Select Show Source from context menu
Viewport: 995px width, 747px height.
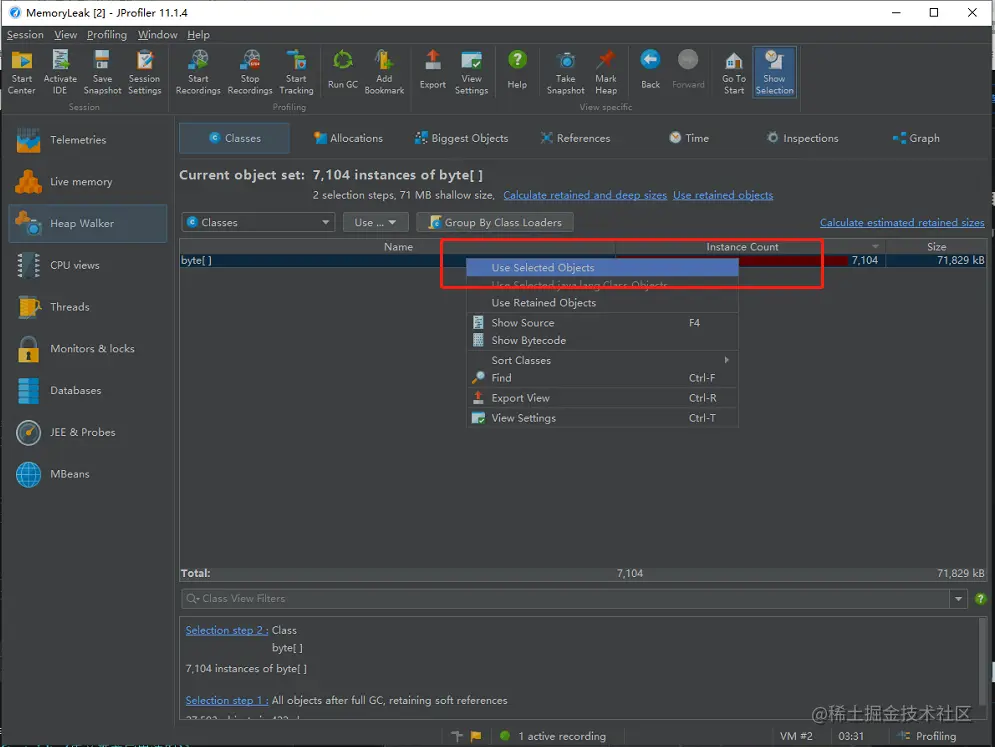pyautogui.click(x=602, y=323)
